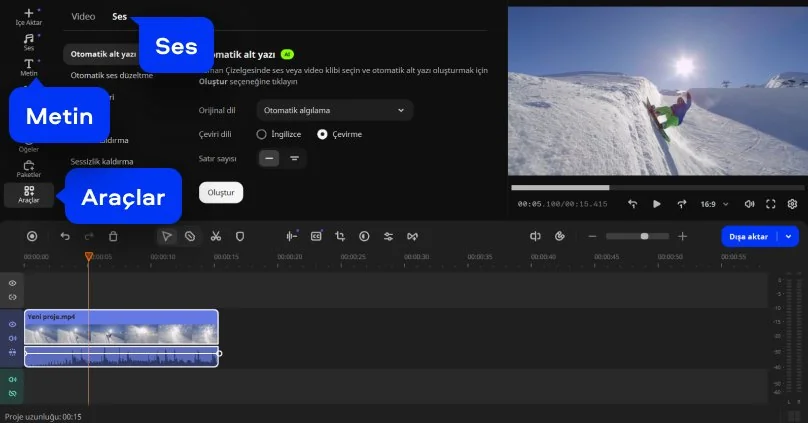Viewport: 808px width, 423px height.
Task: Select the Çevirme radio option
Action: (322, 134)
